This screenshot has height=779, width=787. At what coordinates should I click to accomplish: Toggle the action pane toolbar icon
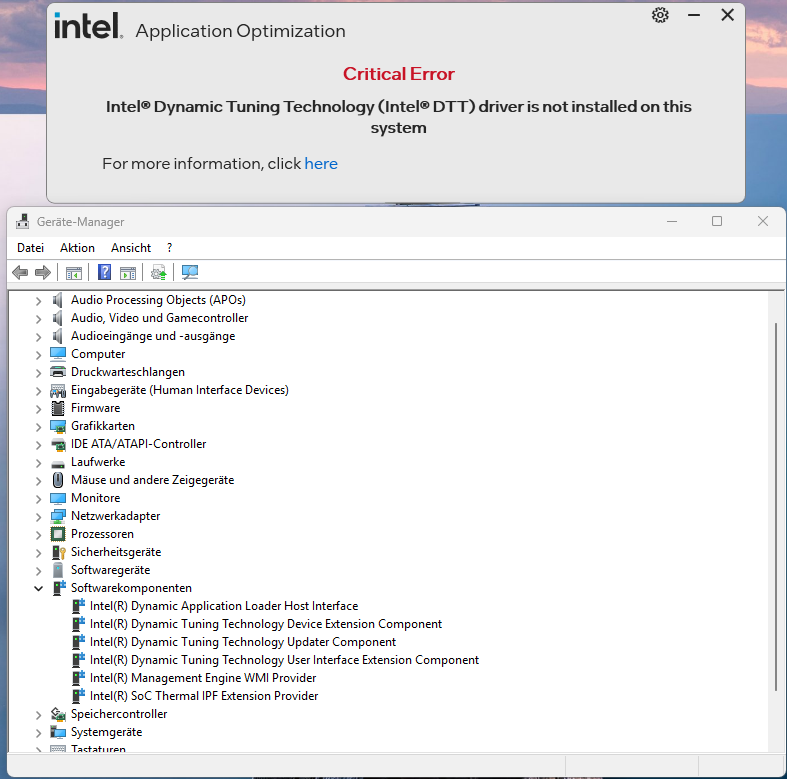(128, 273)
